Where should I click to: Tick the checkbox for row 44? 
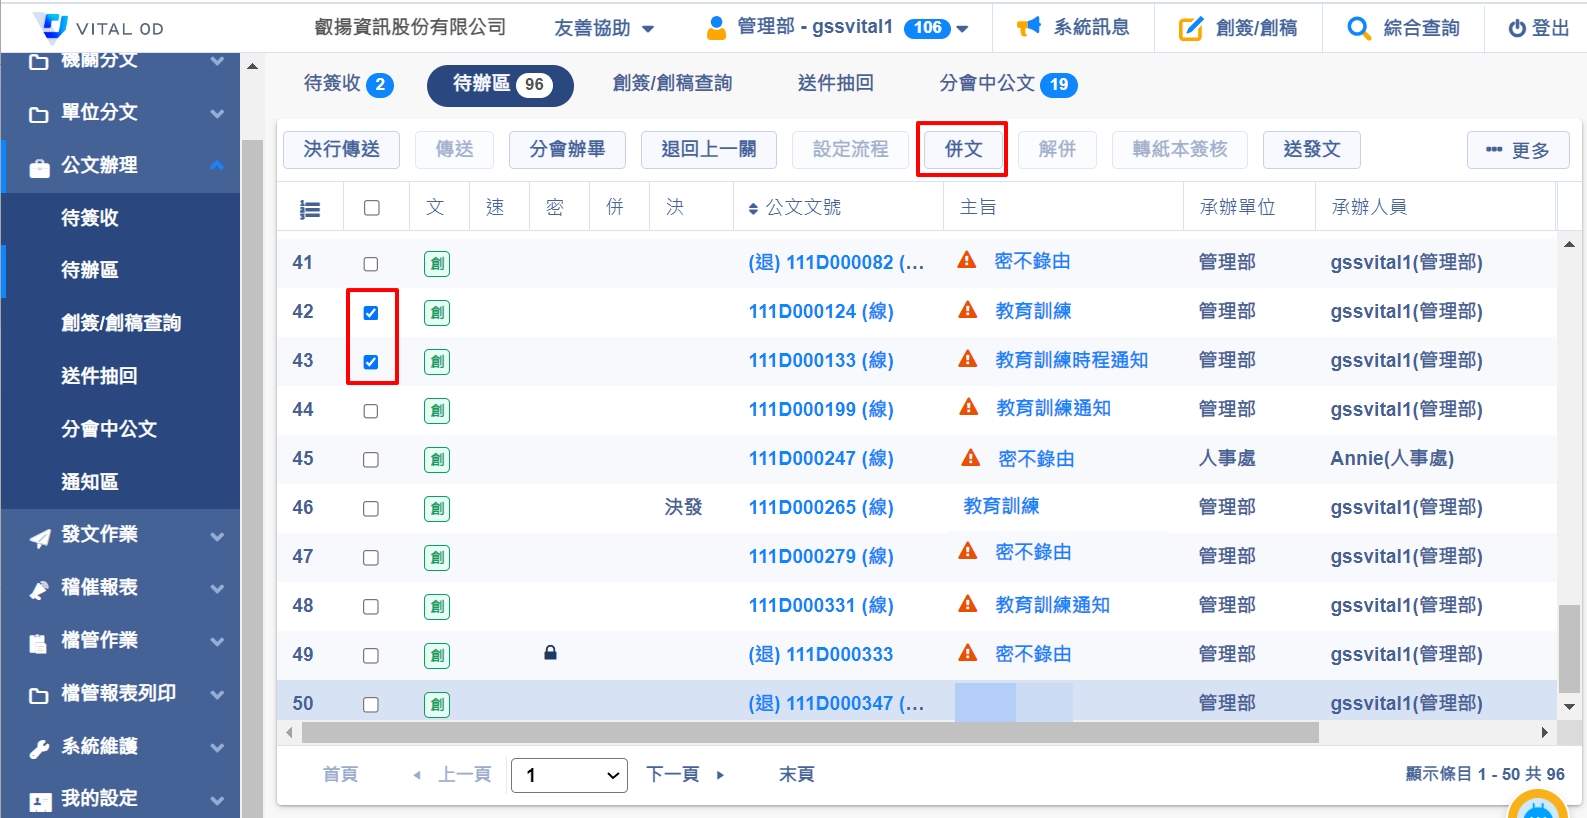click(x=371, y=411)
